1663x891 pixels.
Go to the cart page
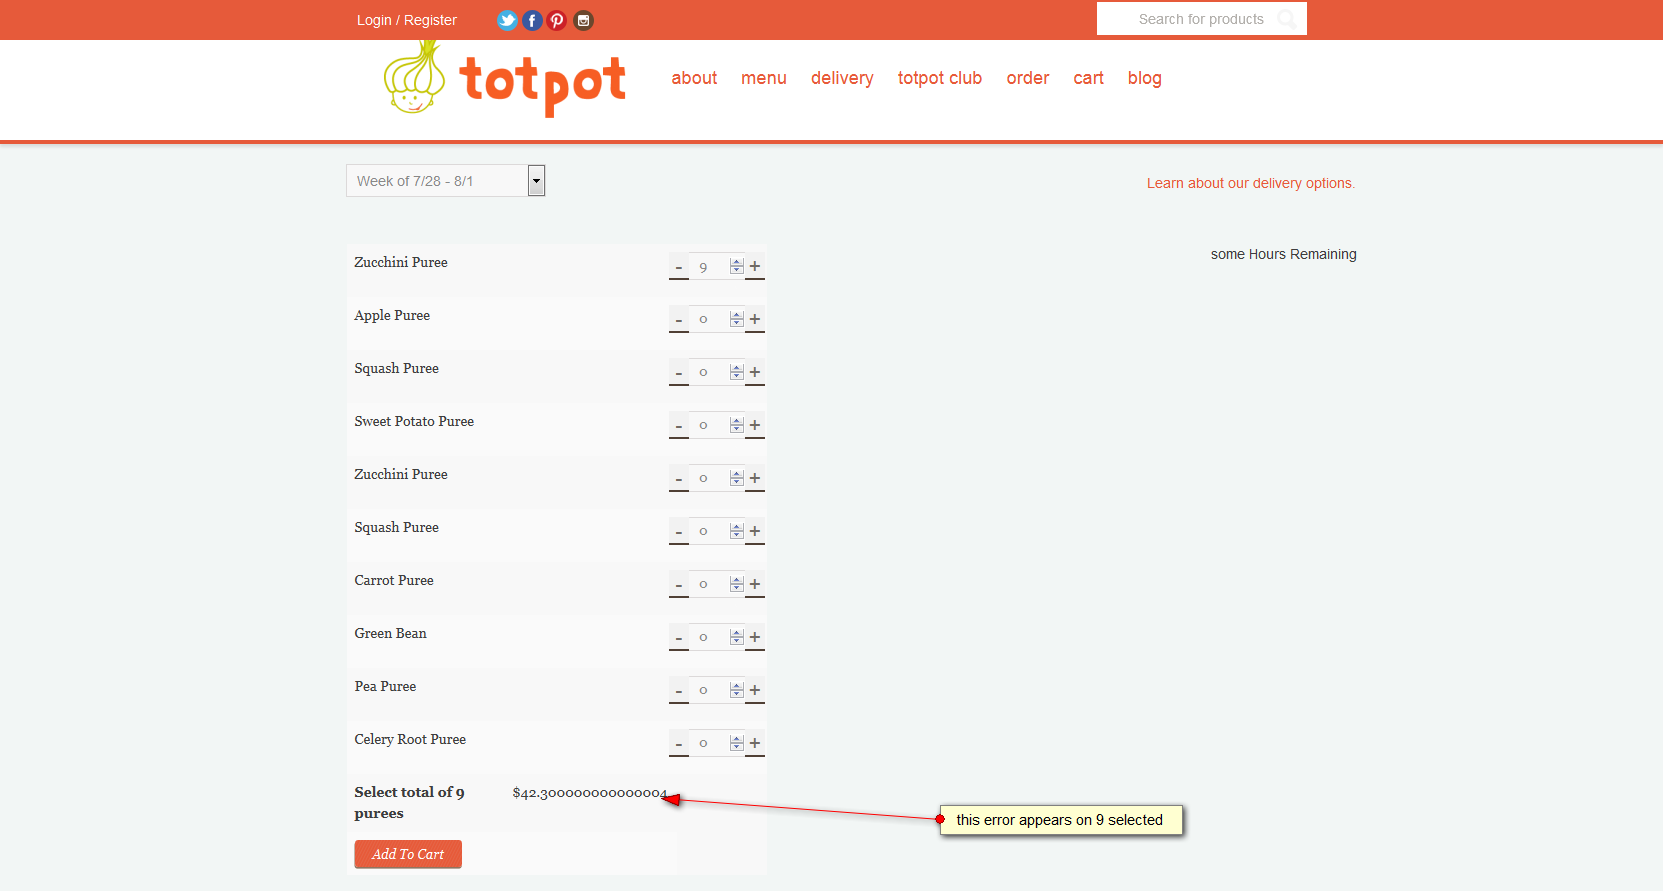1089,78
